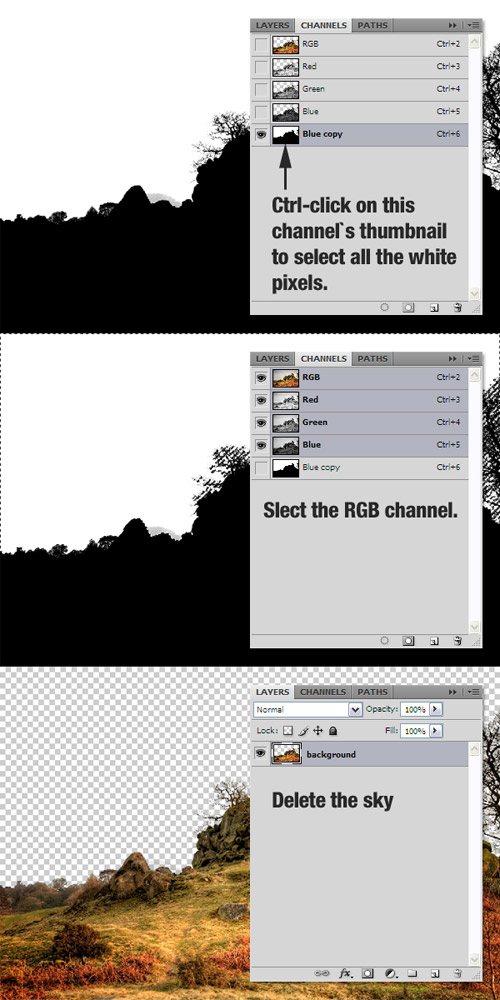Screen dimensions: 500x1000
Task: Click the Opacity 100% field
Action: click(415, 709)
